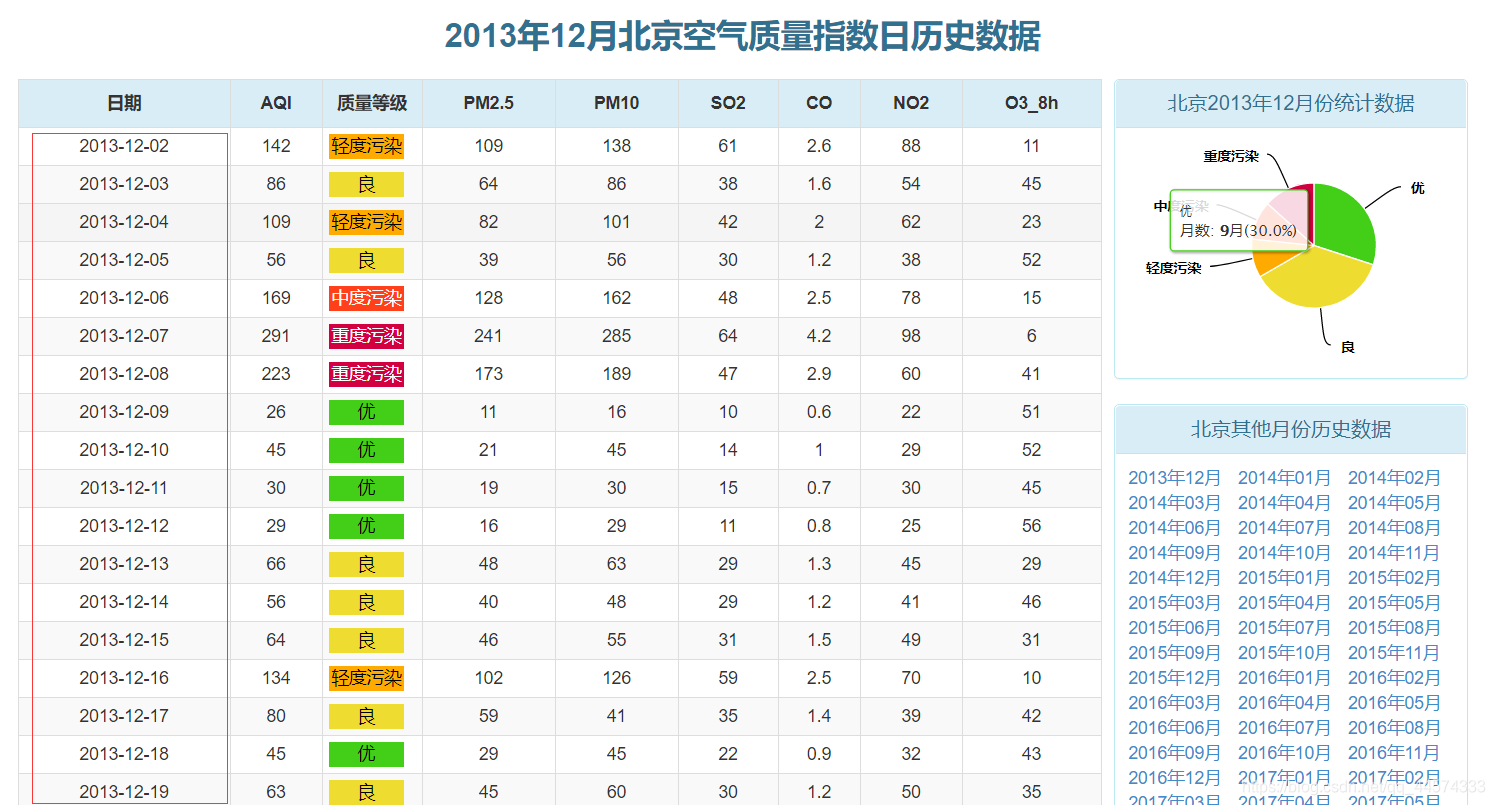
Task: Open the 2014年01月 history link
Action: [1285, 478]
